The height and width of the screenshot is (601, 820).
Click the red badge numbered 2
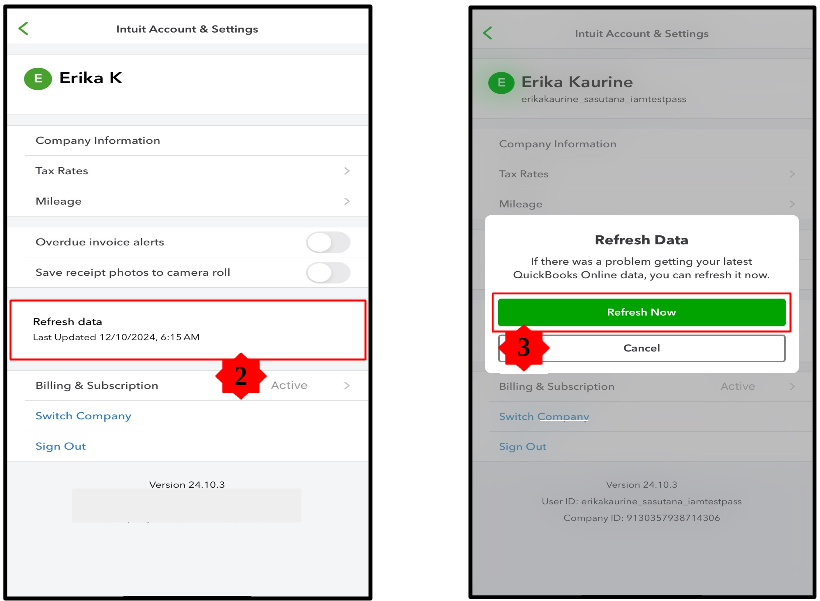tap(241, 376)
